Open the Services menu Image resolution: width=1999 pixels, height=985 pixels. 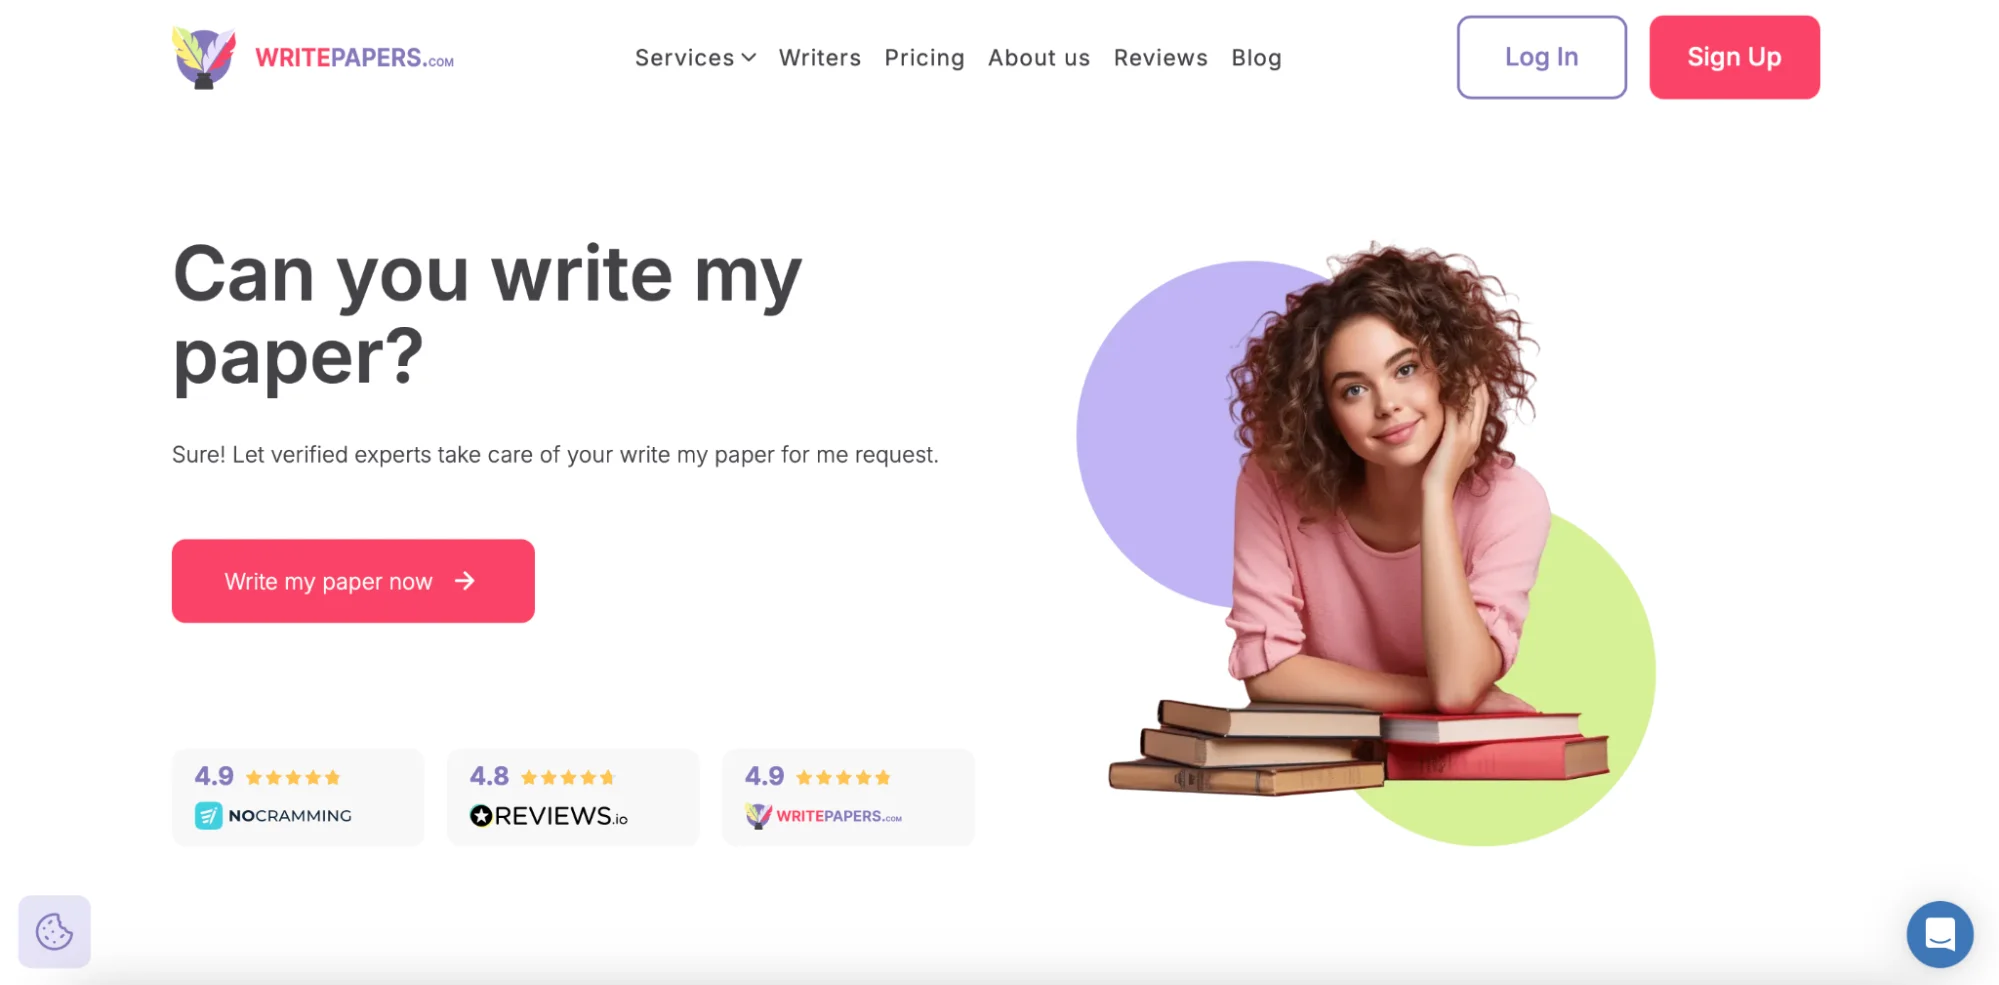[695, 58]
